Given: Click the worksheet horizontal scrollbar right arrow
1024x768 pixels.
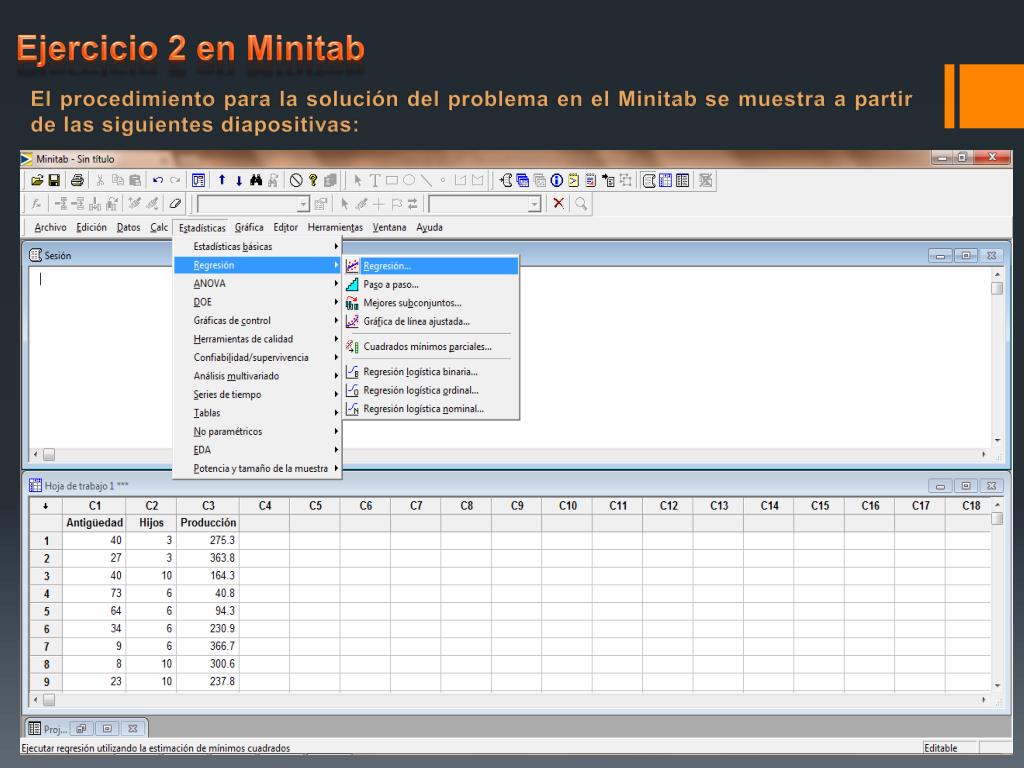Looking at the screenshot, I should [984, 700].
